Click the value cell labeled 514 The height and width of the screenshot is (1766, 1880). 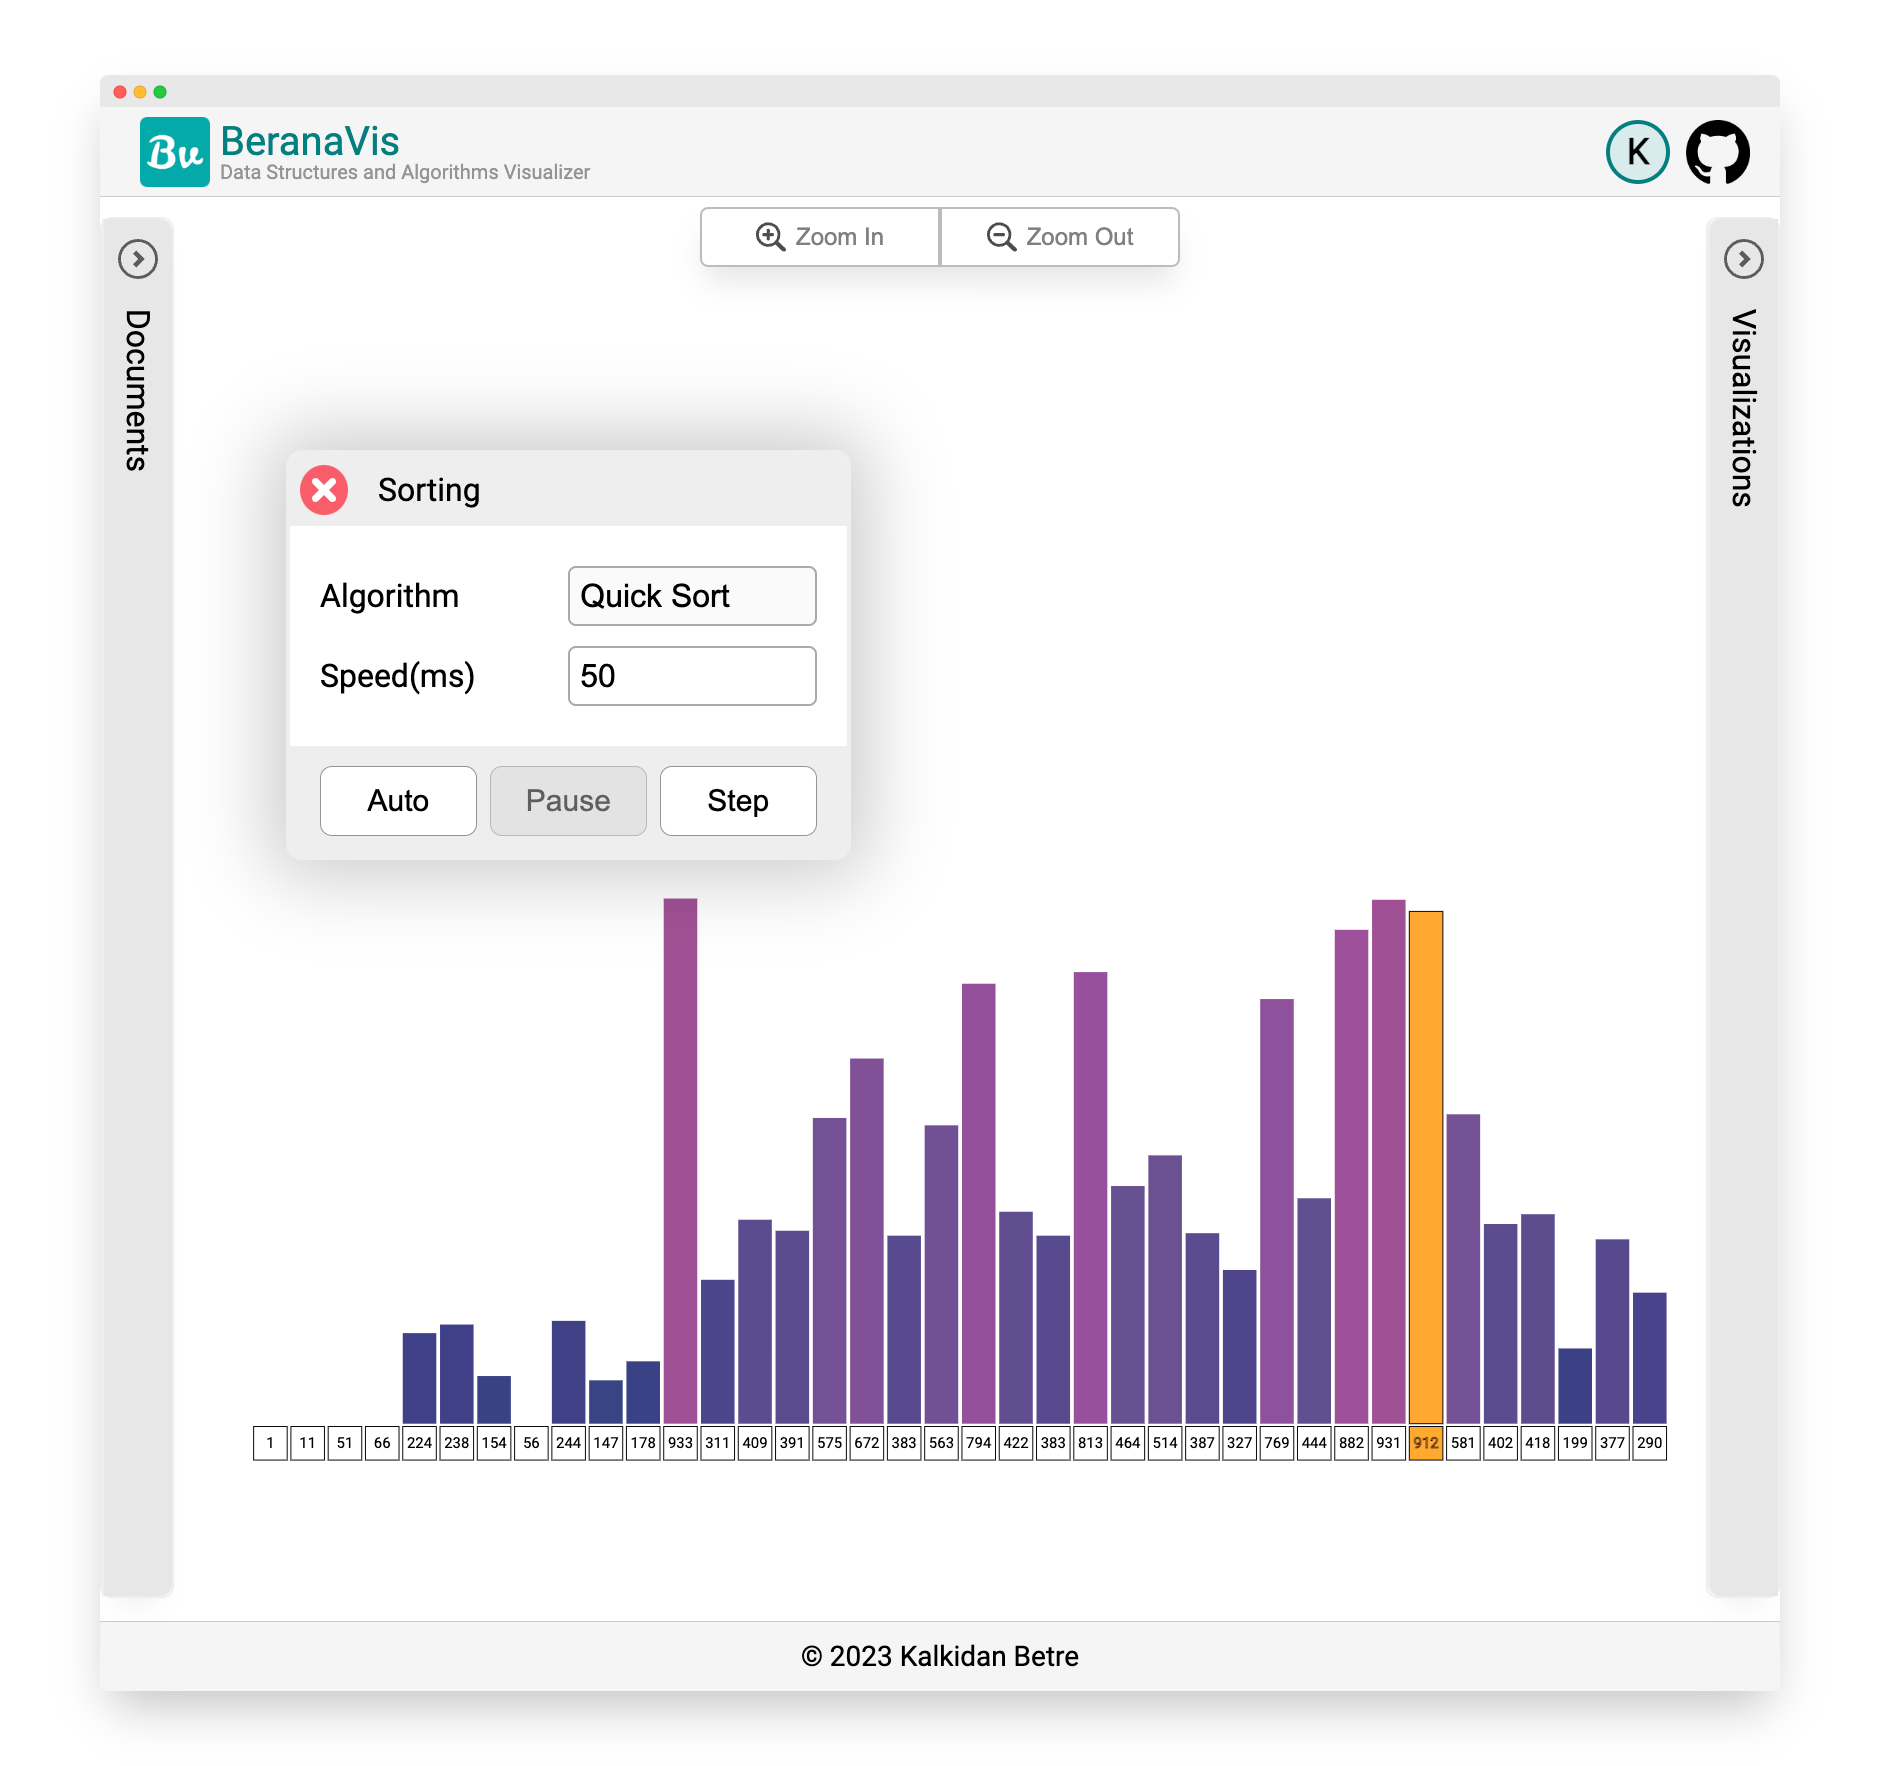[x=1165, y=1443]
